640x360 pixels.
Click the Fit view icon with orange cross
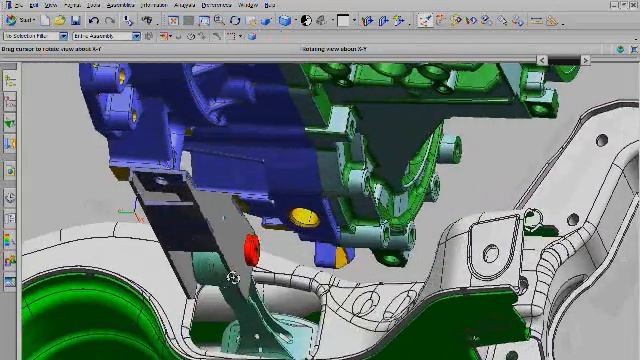coord(173,20)
